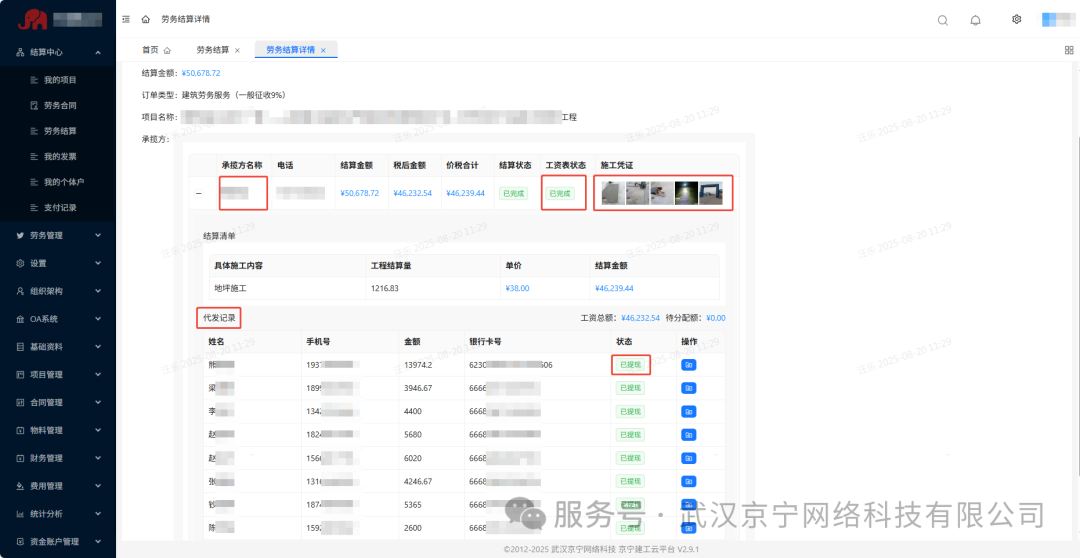The width and height of the screenshot is (1080, 558).
Task: Click 待分配额 ¥0.00 value
Action: click(x=716, y=318)
